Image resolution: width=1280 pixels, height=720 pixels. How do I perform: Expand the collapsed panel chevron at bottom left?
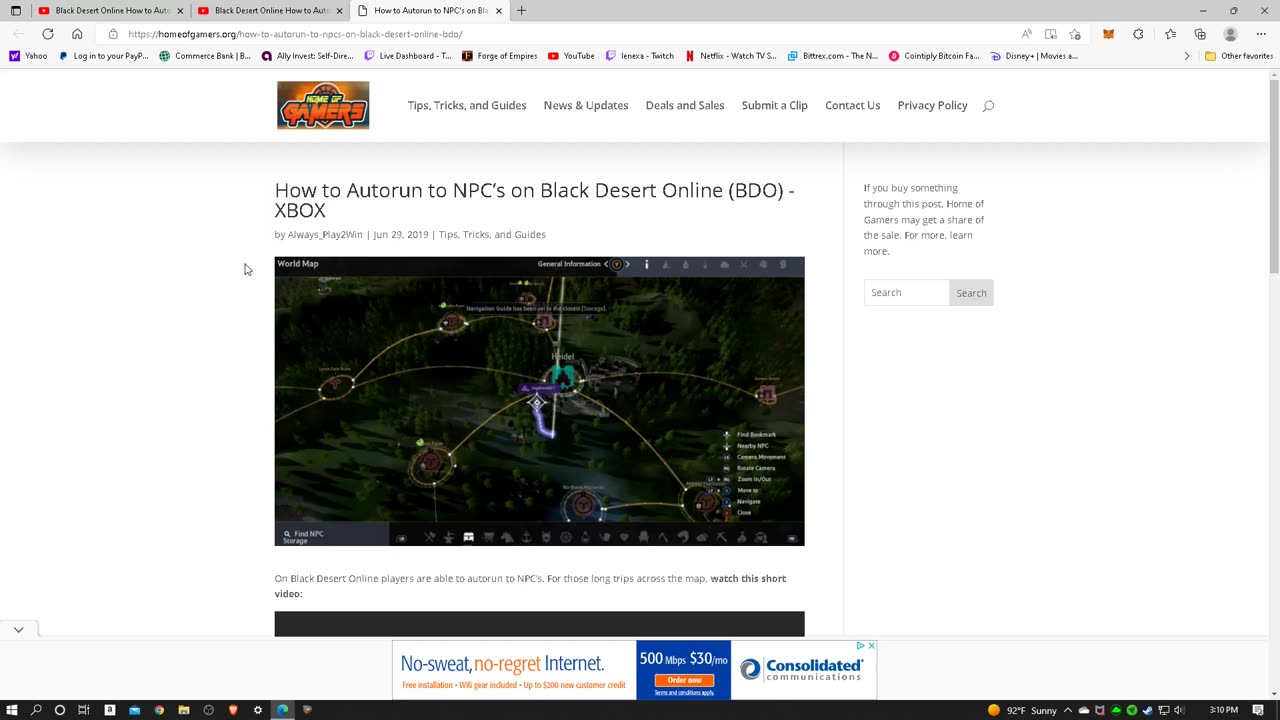point(18,630)
